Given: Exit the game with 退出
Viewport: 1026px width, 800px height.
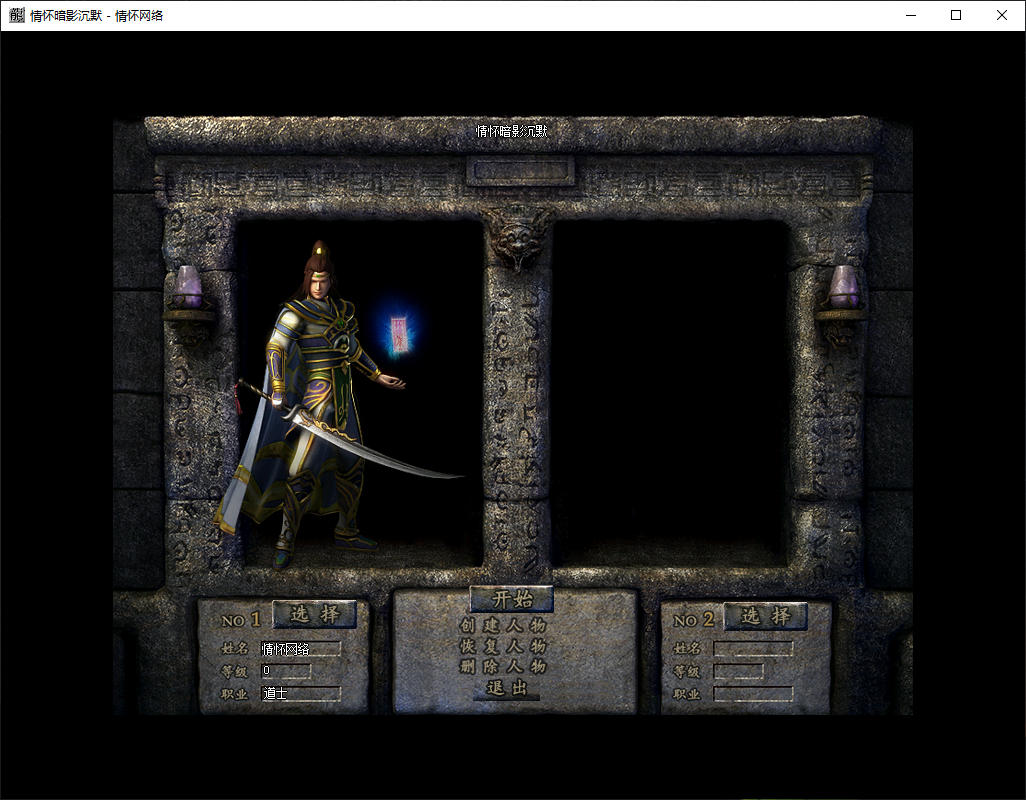Looking at the screenshot, I should point(506,688).
